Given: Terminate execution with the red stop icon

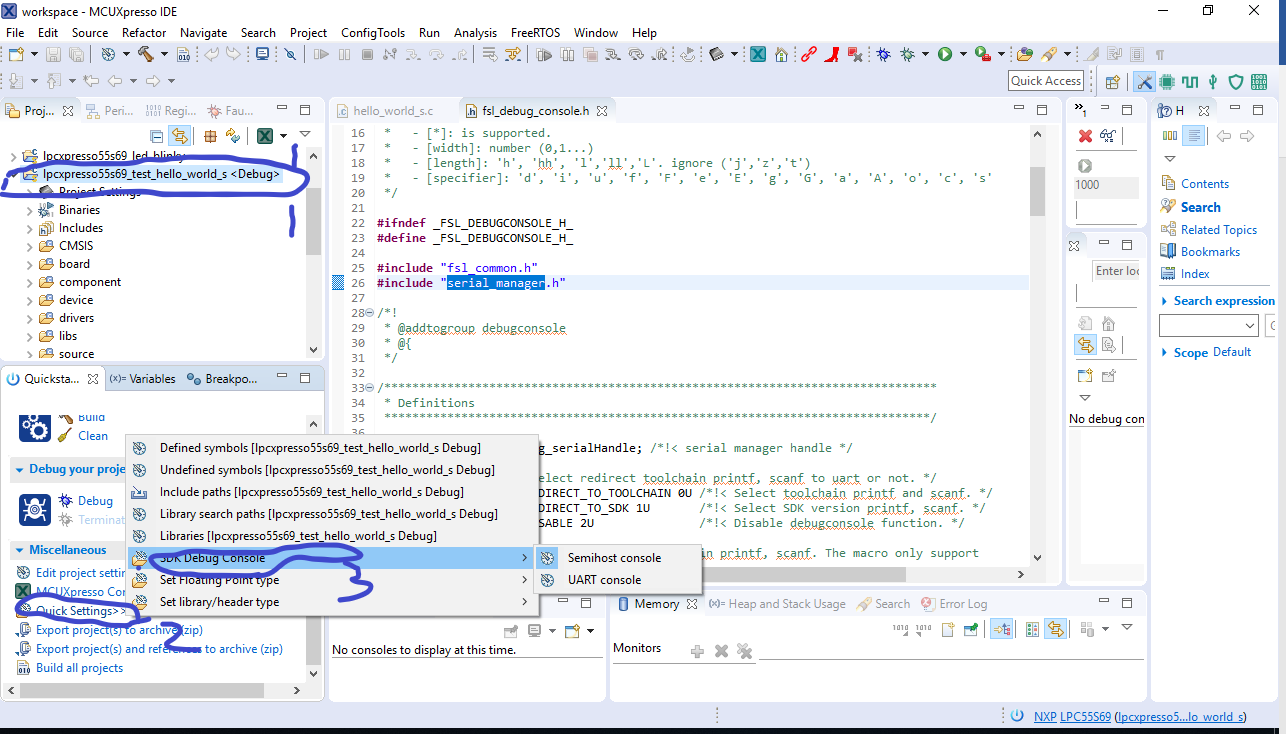Looking at the screenshot, I should coord(366,54).
